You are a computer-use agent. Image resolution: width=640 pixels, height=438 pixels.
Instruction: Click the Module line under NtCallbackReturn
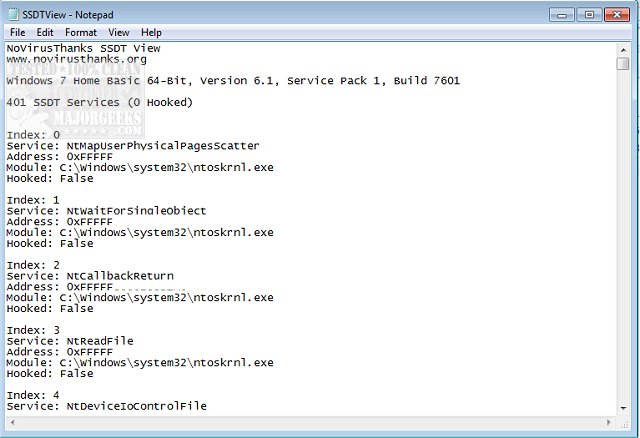tap(140, 297)
